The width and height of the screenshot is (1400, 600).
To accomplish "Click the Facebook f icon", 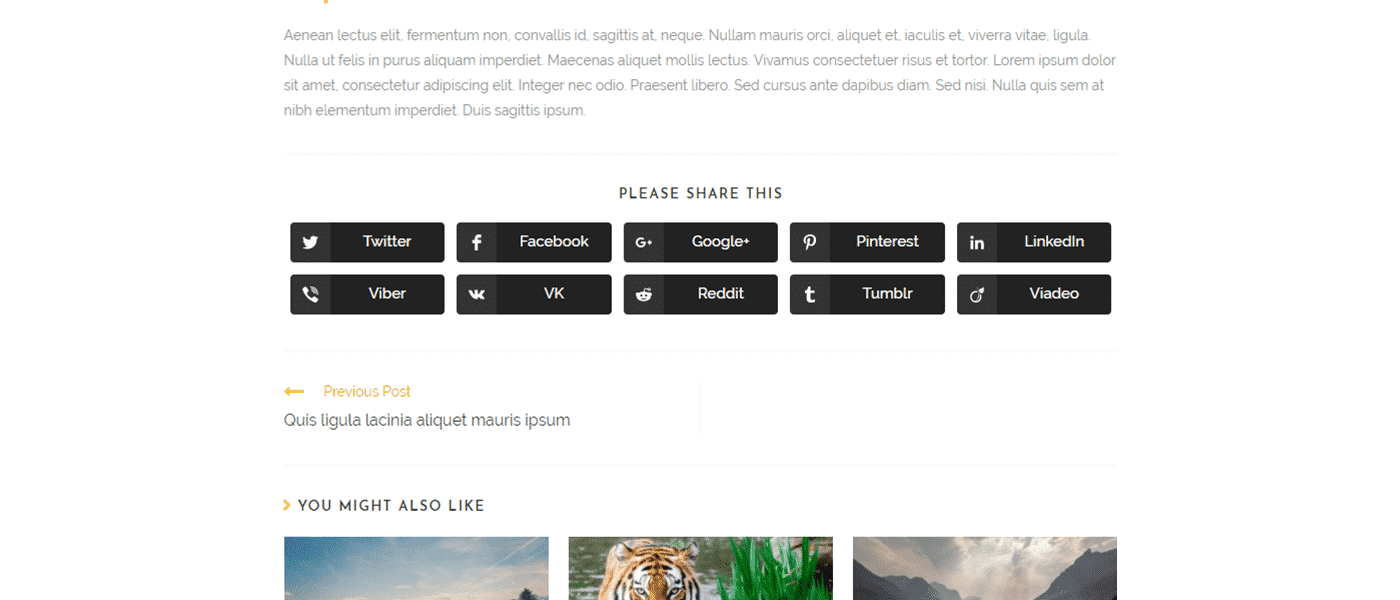I will (x=477, y=242).
